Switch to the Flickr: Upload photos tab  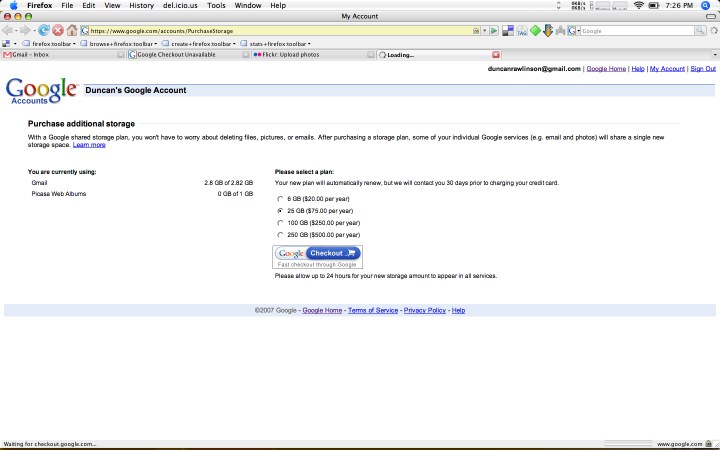point(314,55)
